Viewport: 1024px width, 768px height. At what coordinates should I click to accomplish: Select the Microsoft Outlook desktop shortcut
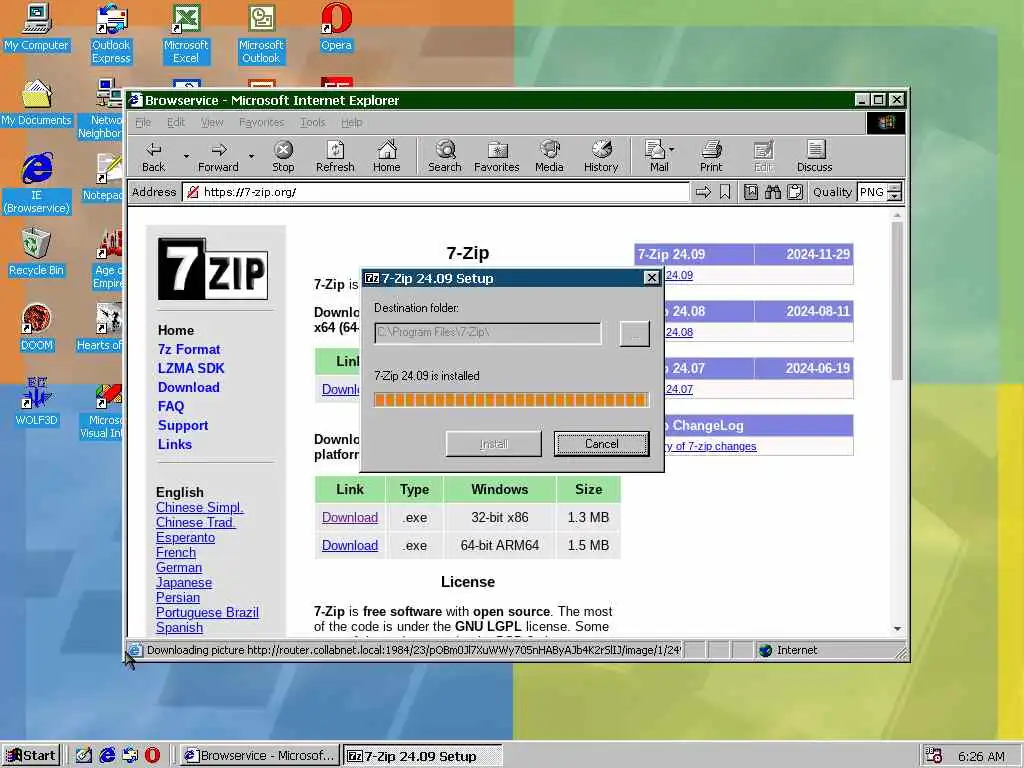pos(261,34)
